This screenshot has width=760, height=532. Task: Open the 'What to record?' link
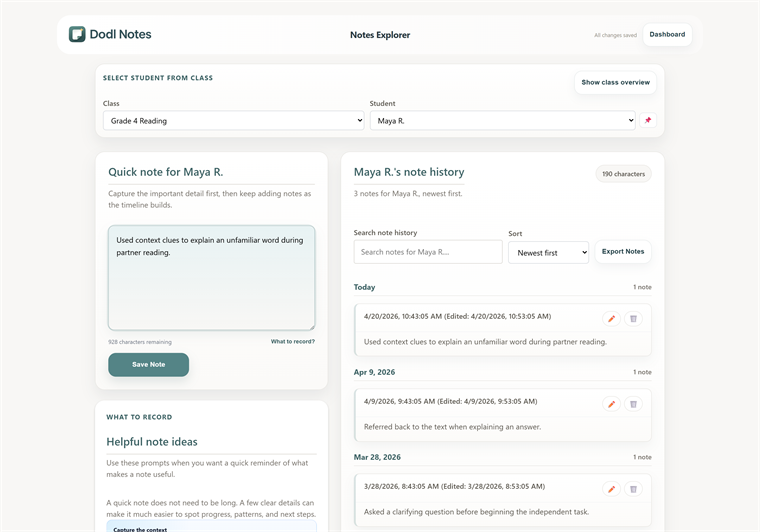click(293, 342)
